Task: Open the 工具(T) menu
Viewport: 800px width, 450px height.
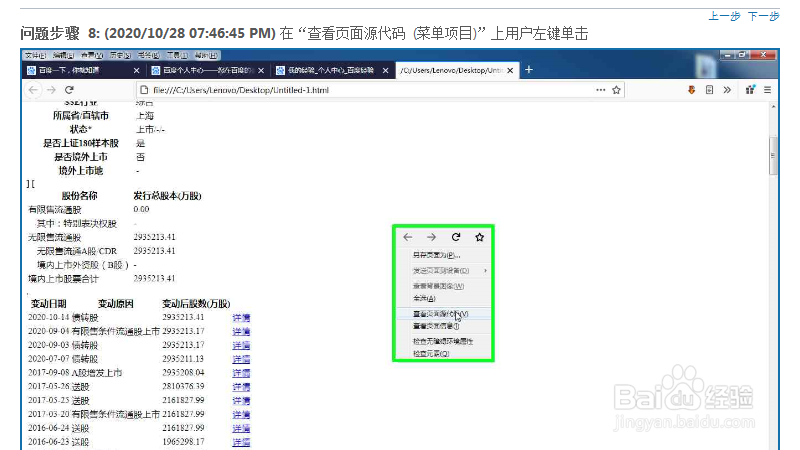Action: 177,55
